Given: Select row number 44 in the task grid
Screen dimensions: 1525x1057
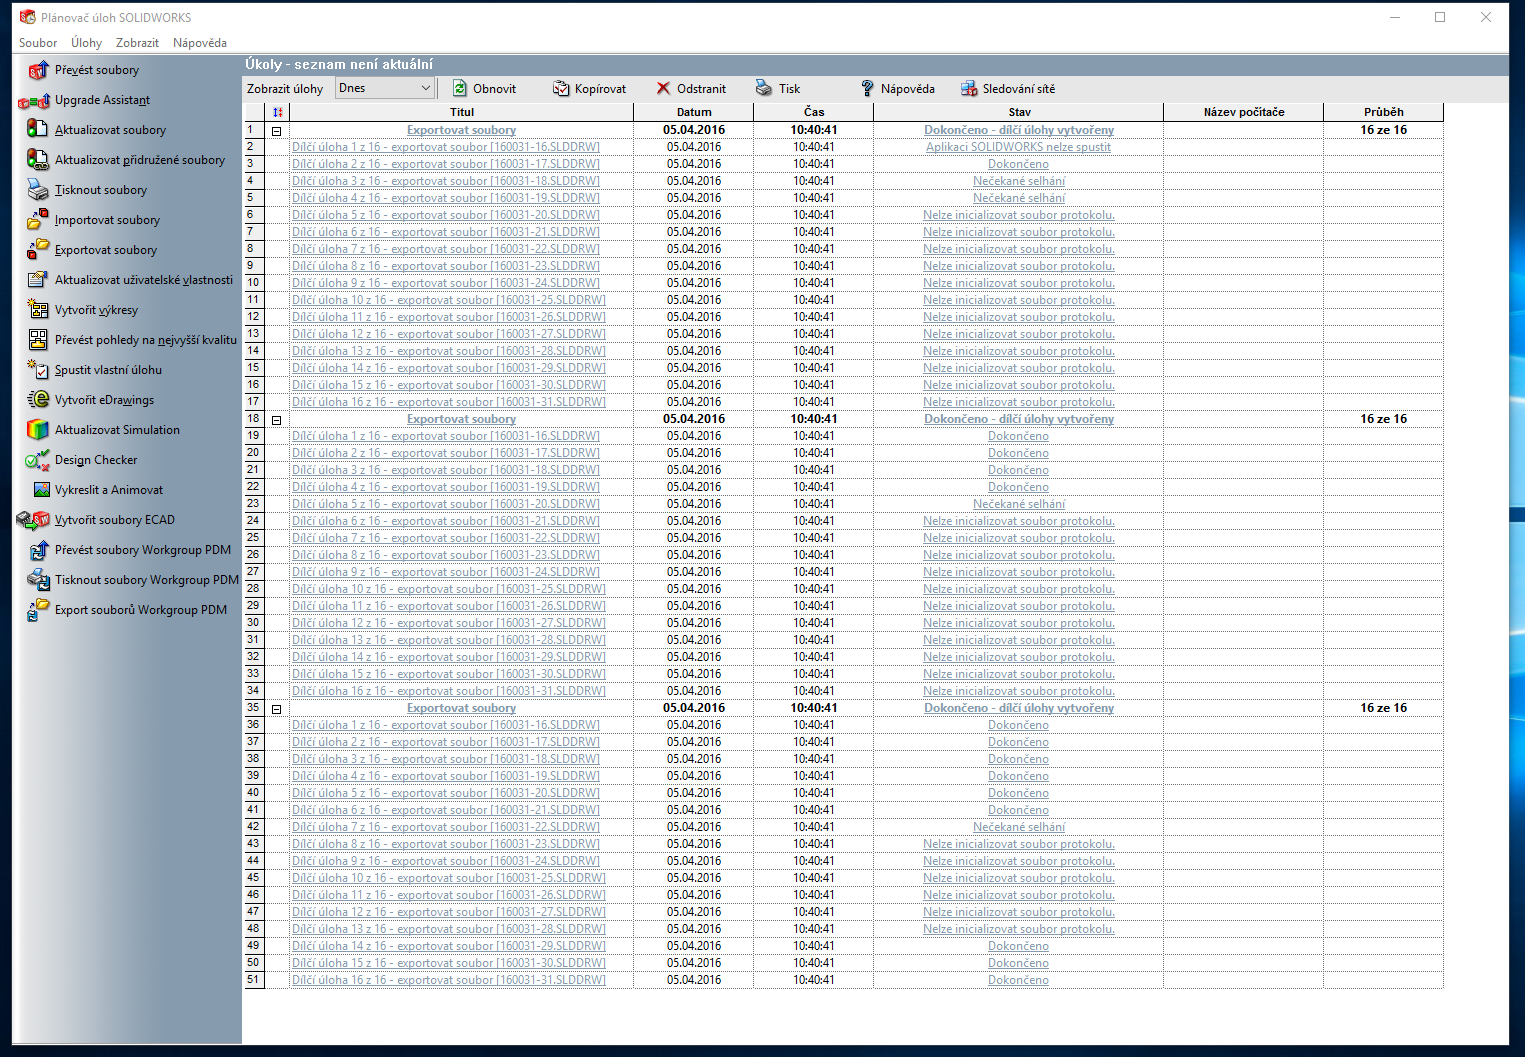Looking at the screenshot, I should pos(254,861).
